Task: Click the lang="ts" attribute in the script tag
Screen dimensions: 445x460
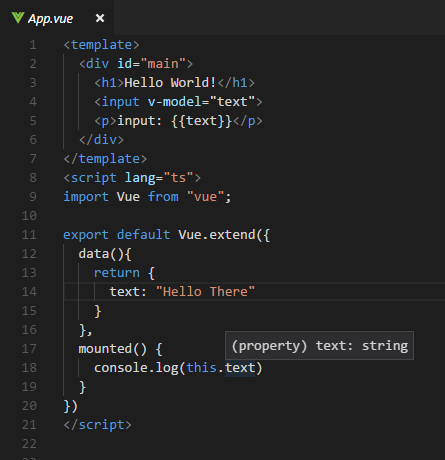Action: [159, 178]
